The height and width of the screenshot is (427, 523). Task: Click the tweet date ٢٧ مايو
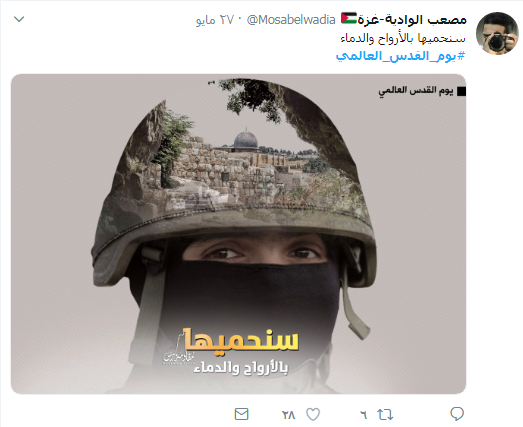pos(215,20)
